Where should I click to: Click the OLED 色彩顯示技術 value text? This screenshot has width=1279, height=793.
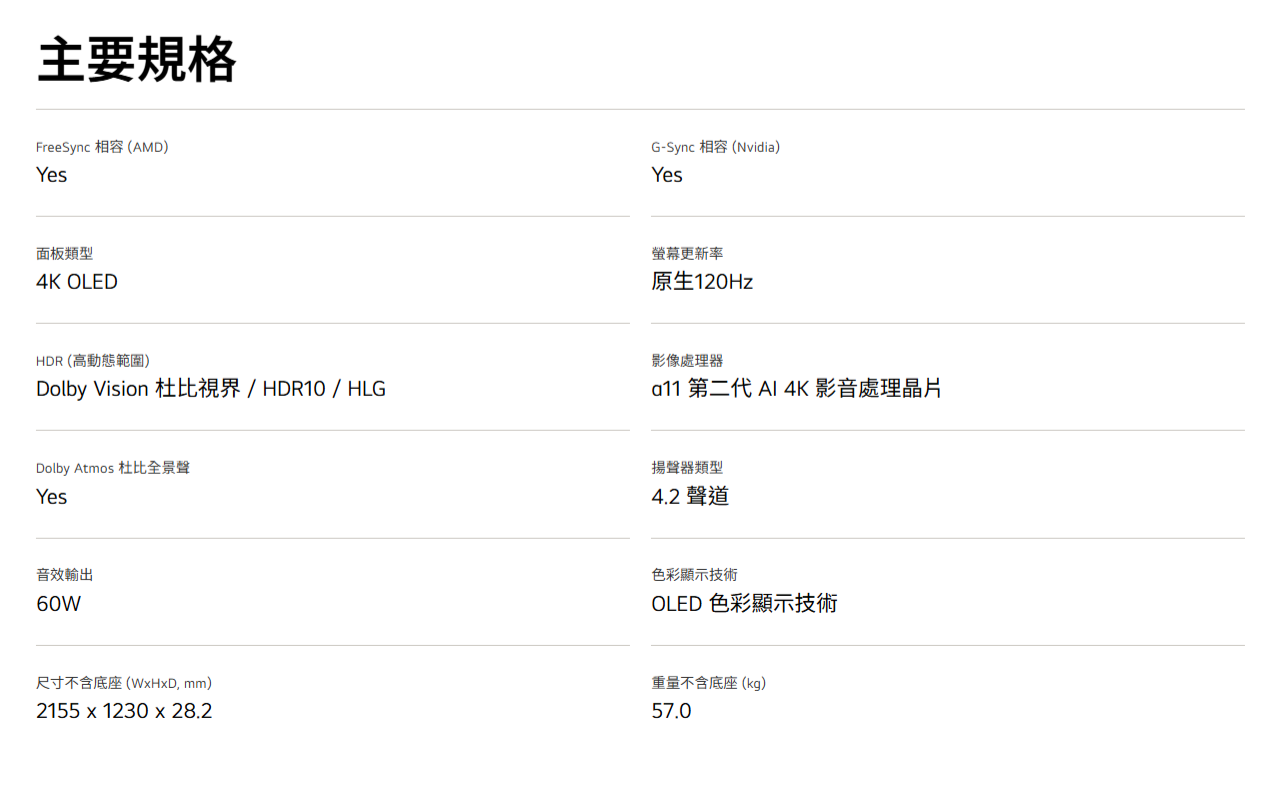point(744,604)
